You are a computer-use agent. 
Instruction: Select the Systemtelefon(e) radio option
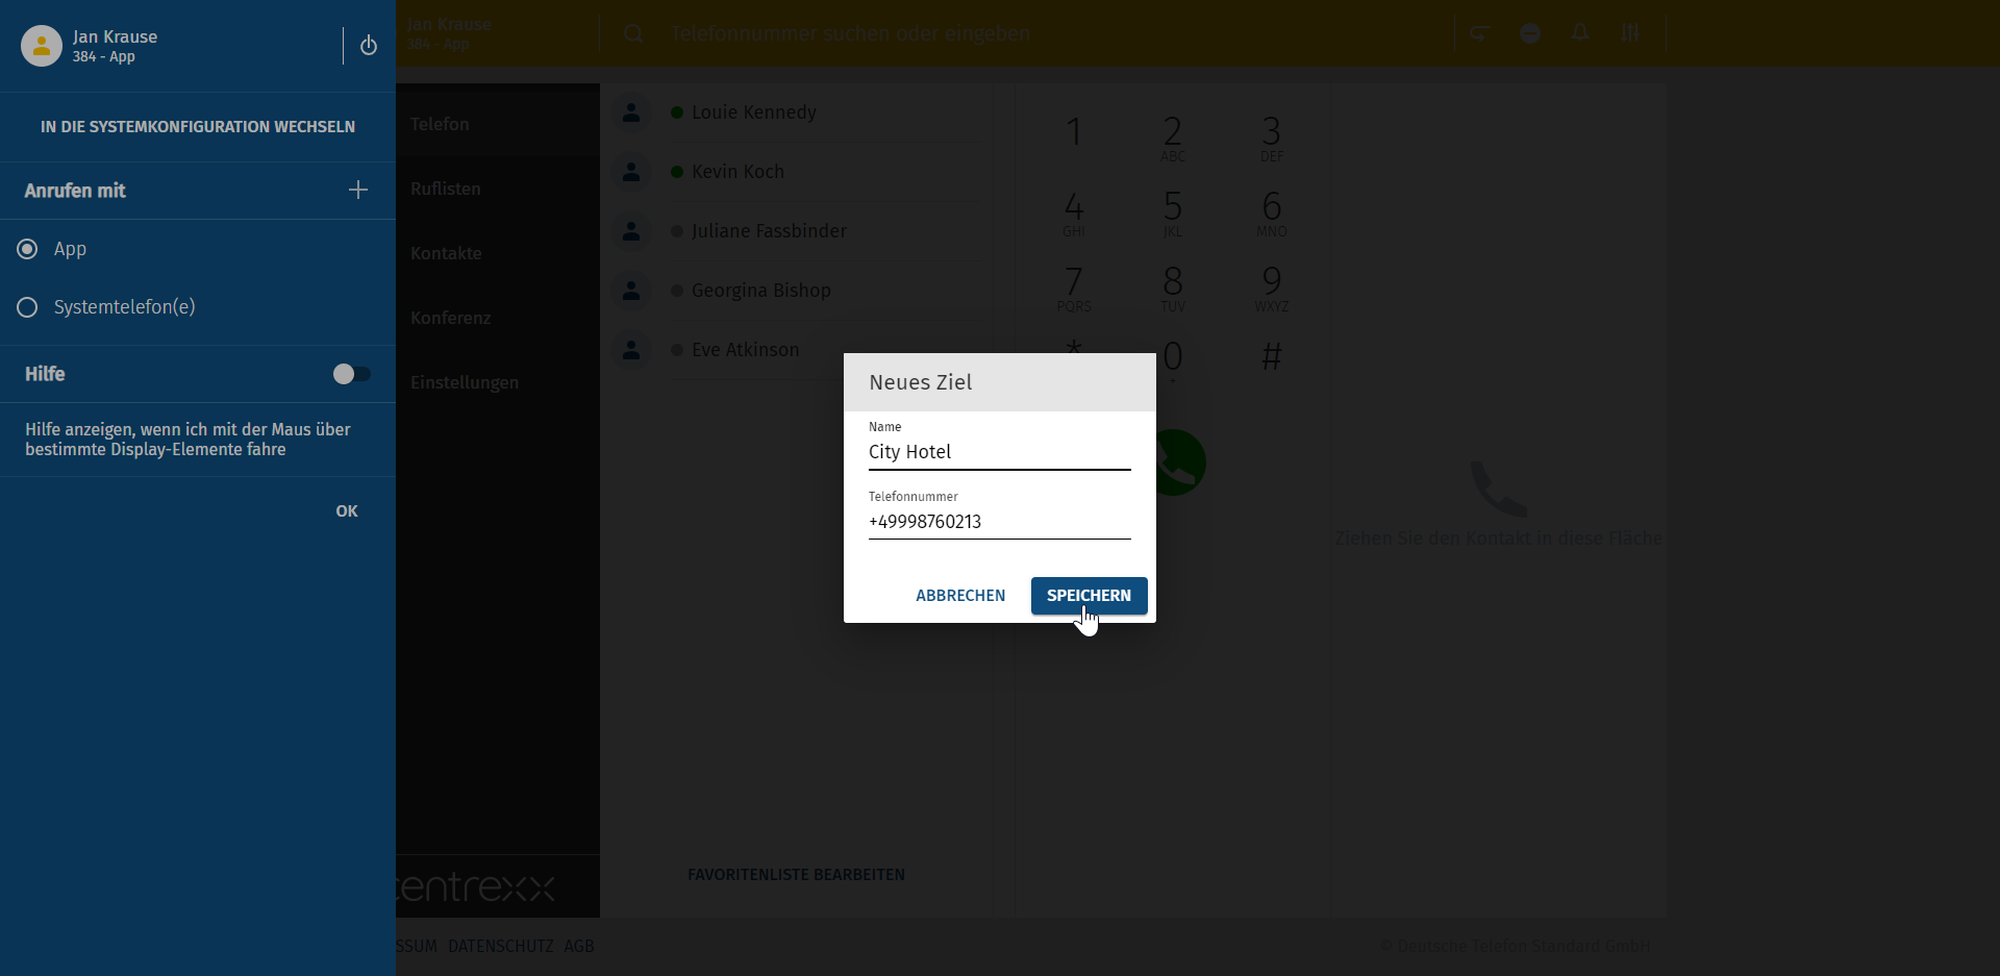[28, 307]
